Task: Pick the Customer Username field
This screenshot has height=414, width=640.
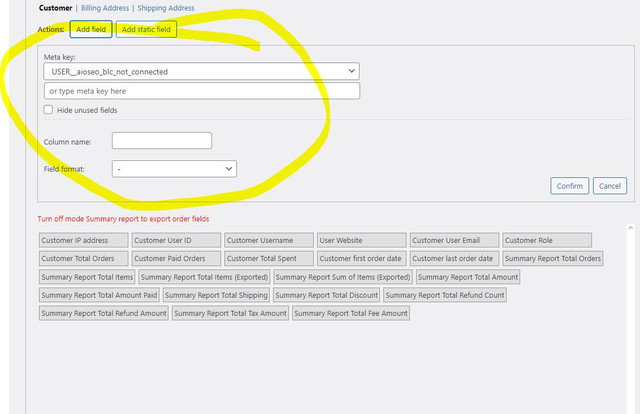Action: (x=269, y=240)
